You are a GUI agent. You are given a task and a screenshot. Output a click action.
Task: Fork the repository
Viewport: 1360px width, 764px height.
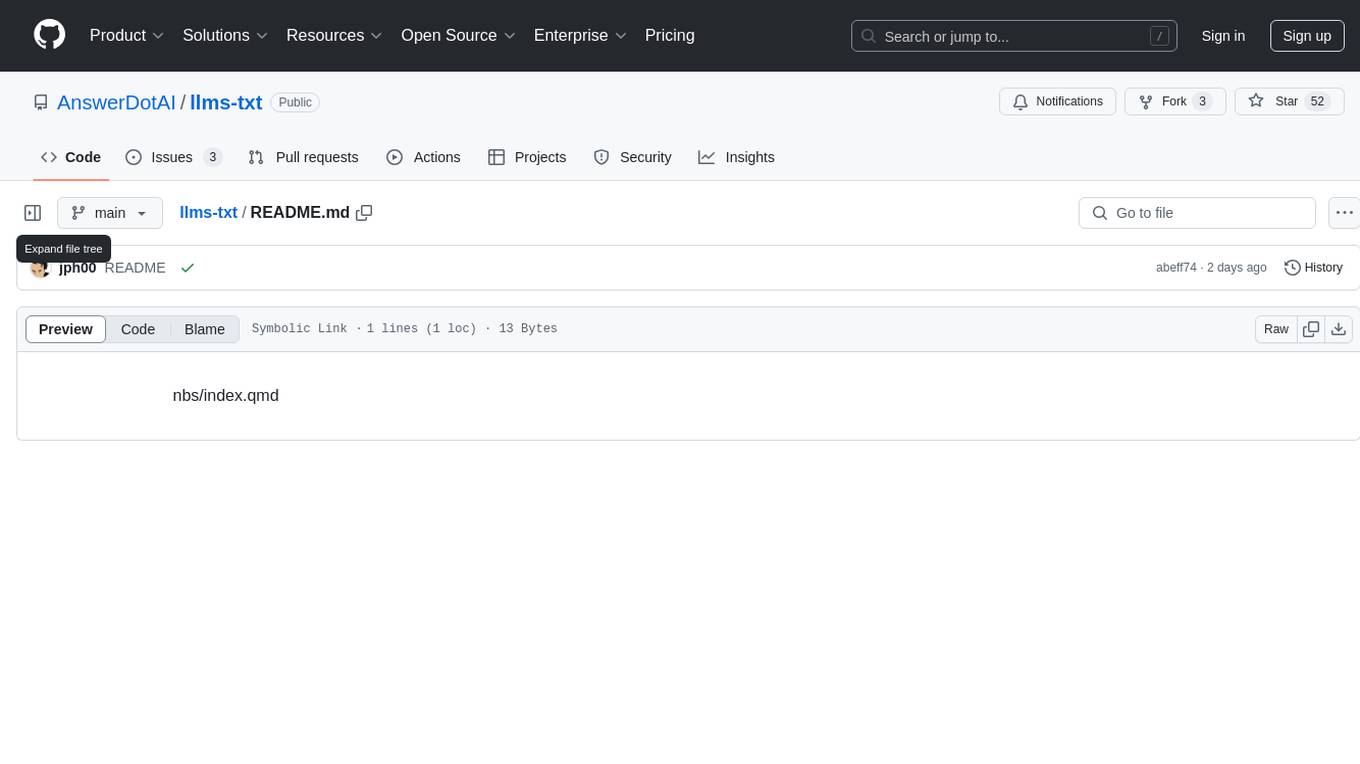click(1175, 102)
